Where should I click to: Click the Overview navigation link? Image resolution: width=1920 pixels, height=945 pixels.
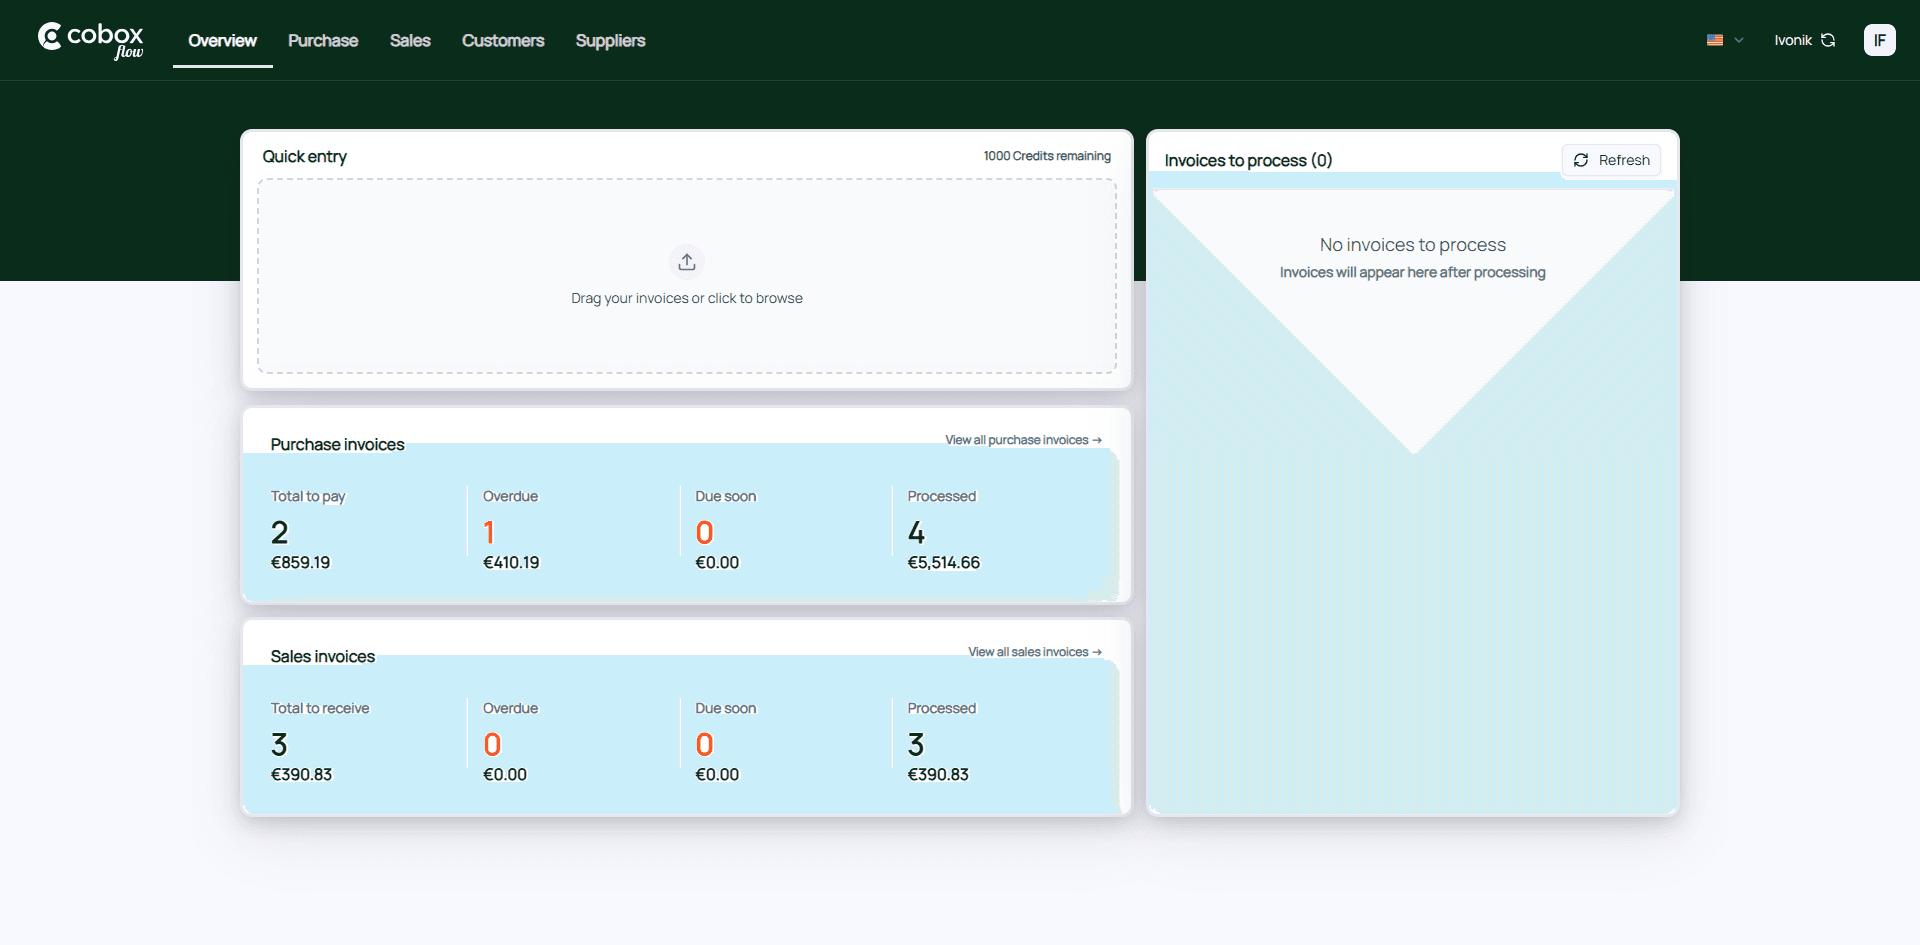coord(222,40)
